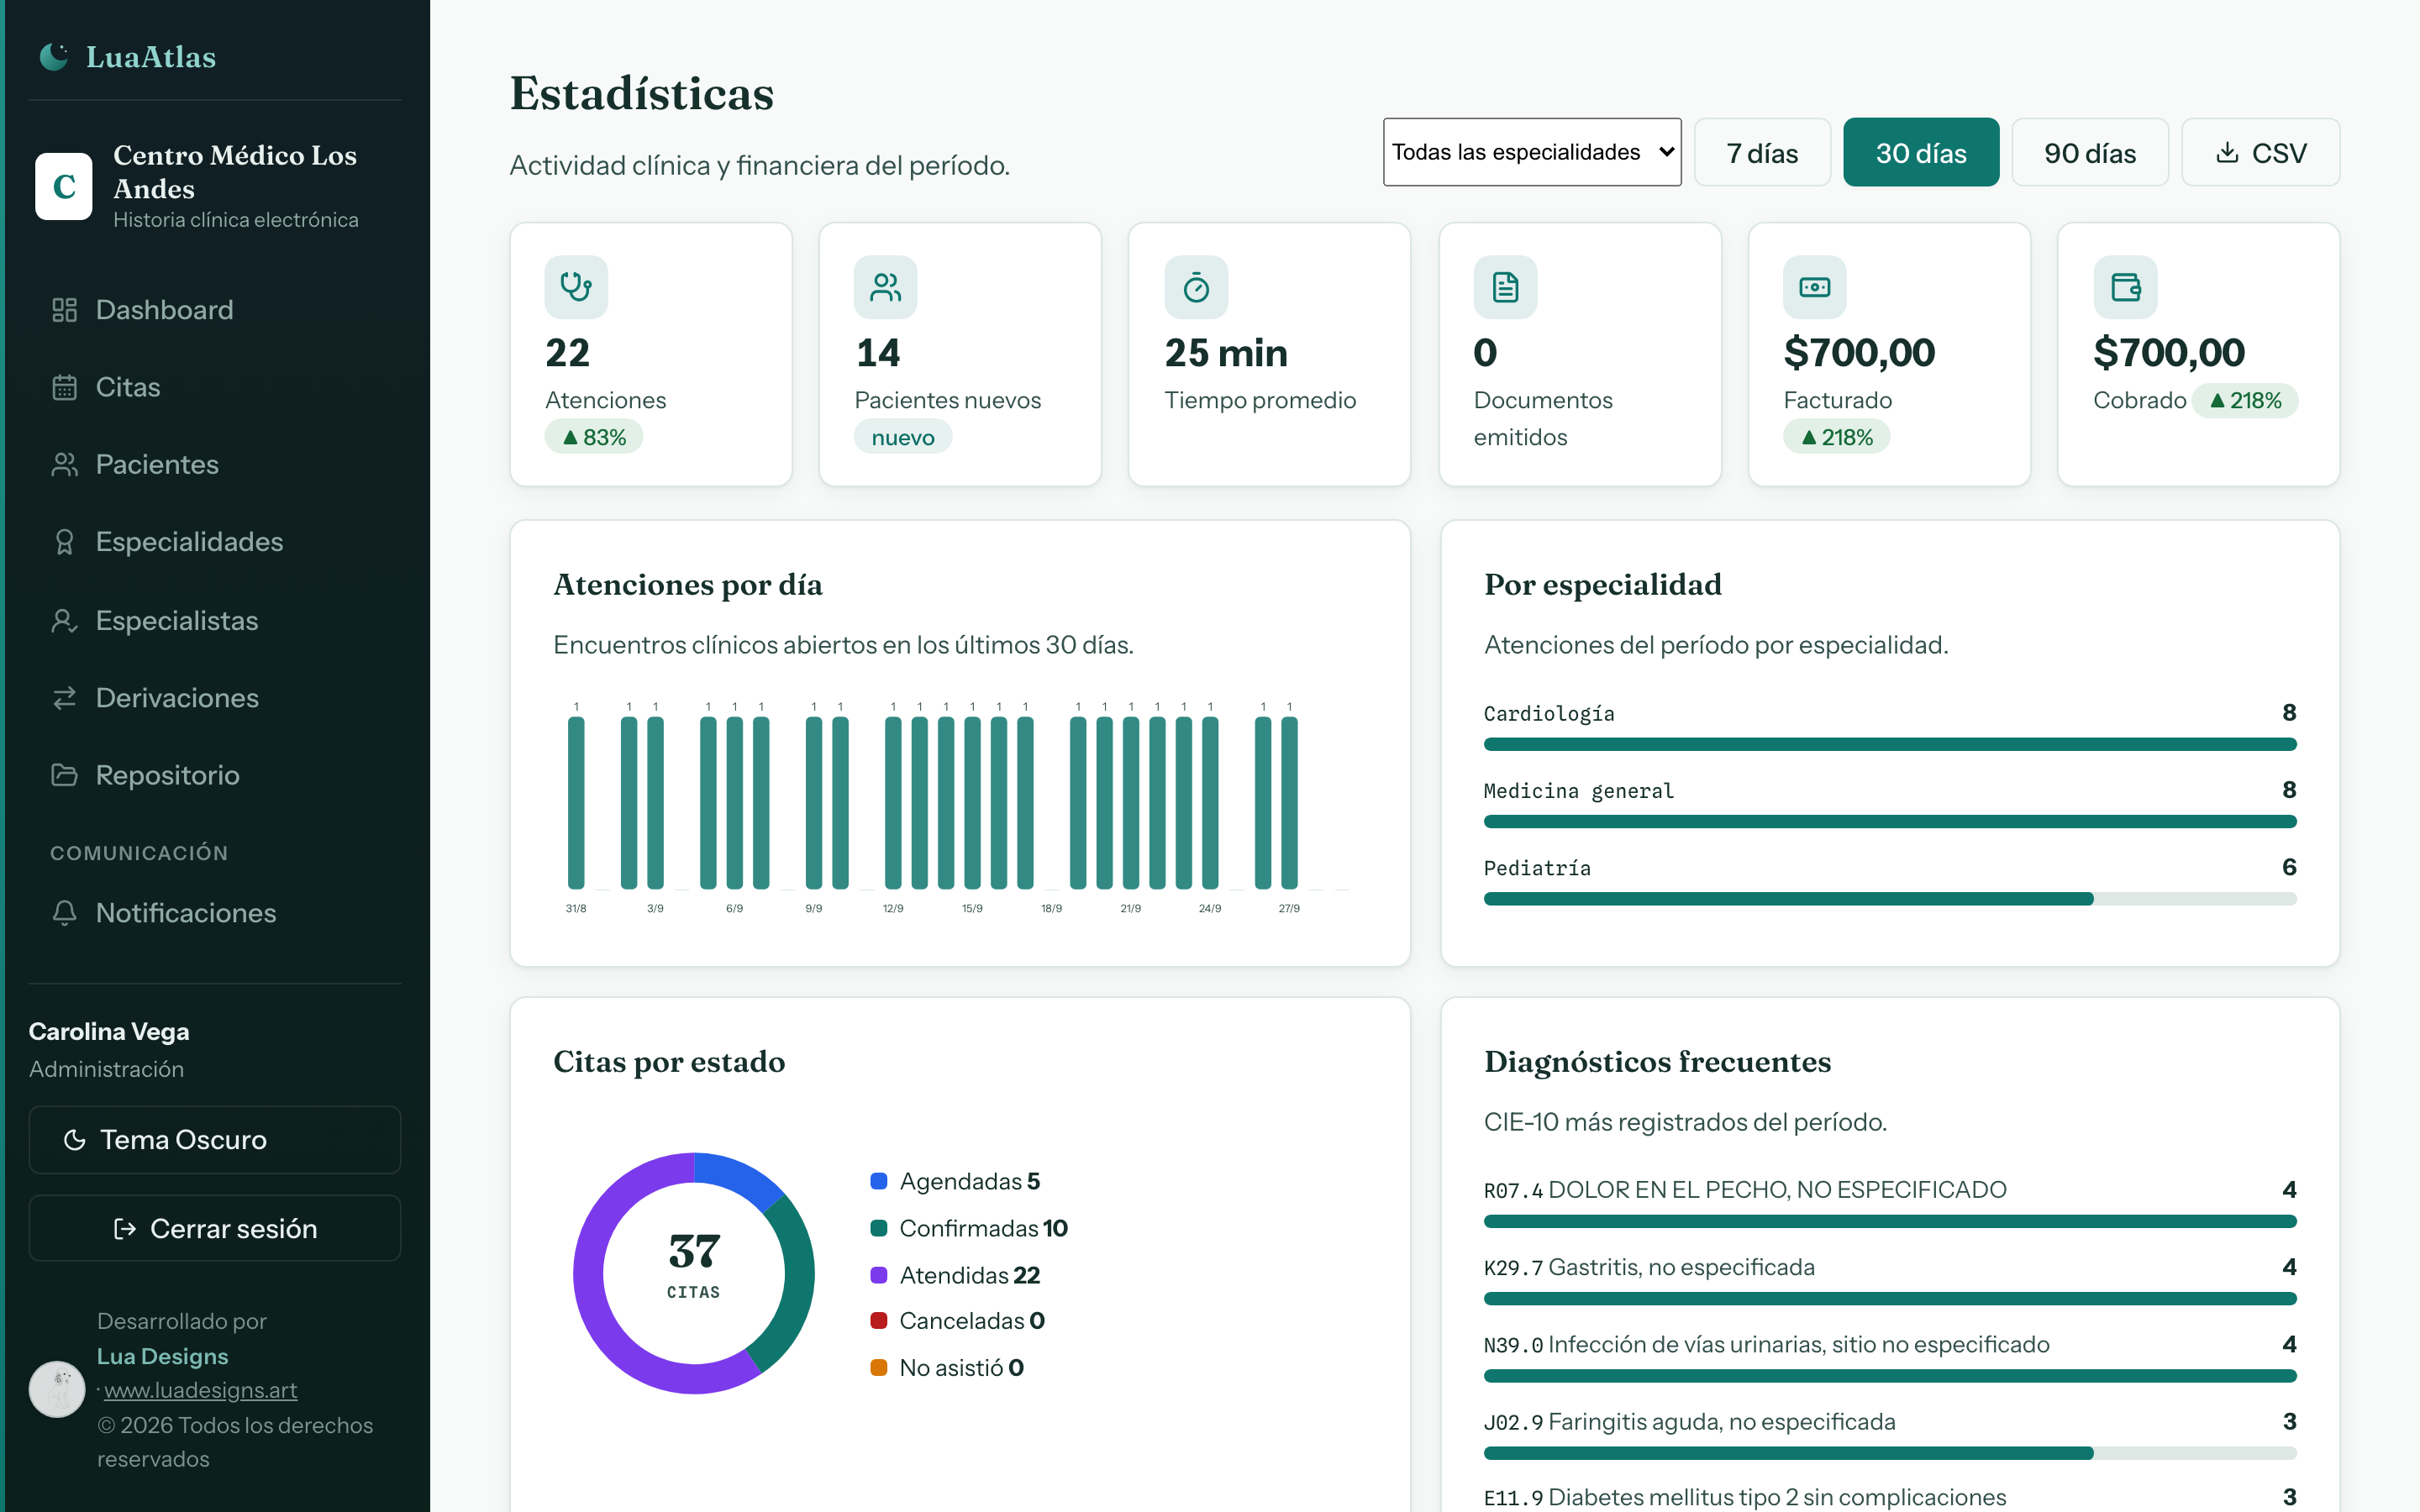Click the wallet icon on Cobrado card
The width and height of the screenshot is (2420, 1512).
pyautogui.click(x=2125, y=287)
